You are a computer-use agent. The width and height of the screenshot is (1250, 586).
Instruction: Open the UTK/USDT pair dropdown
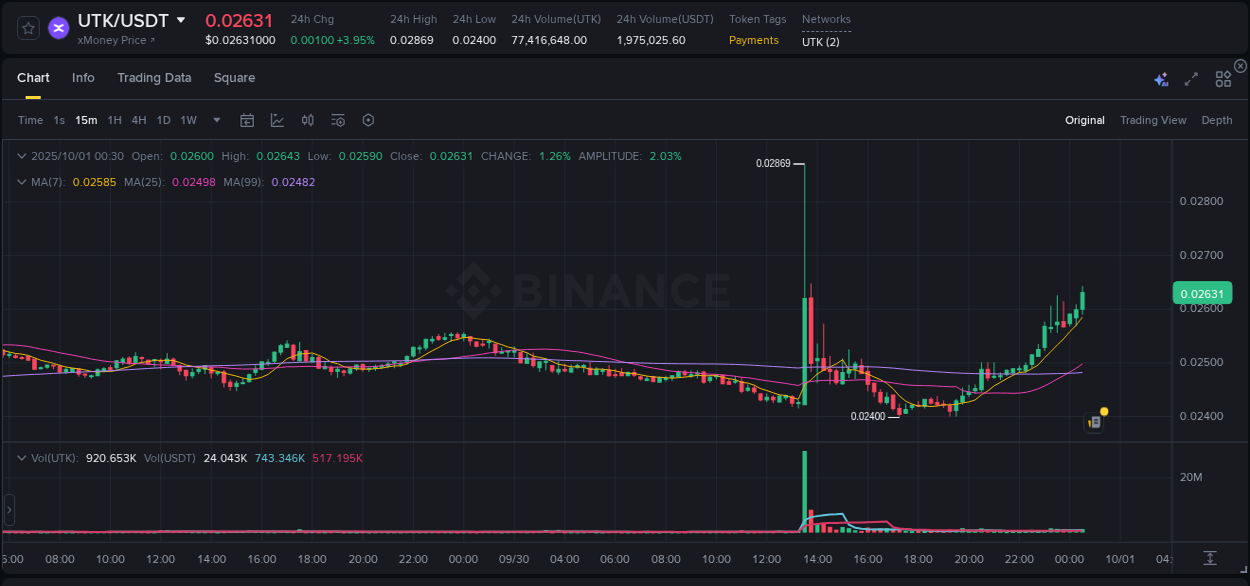coord(181,20)
